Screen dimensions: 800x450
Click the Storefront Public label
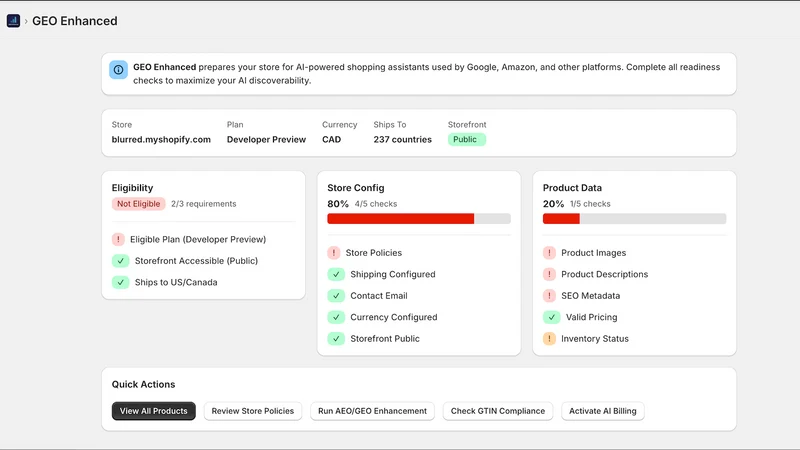[385, 338]
